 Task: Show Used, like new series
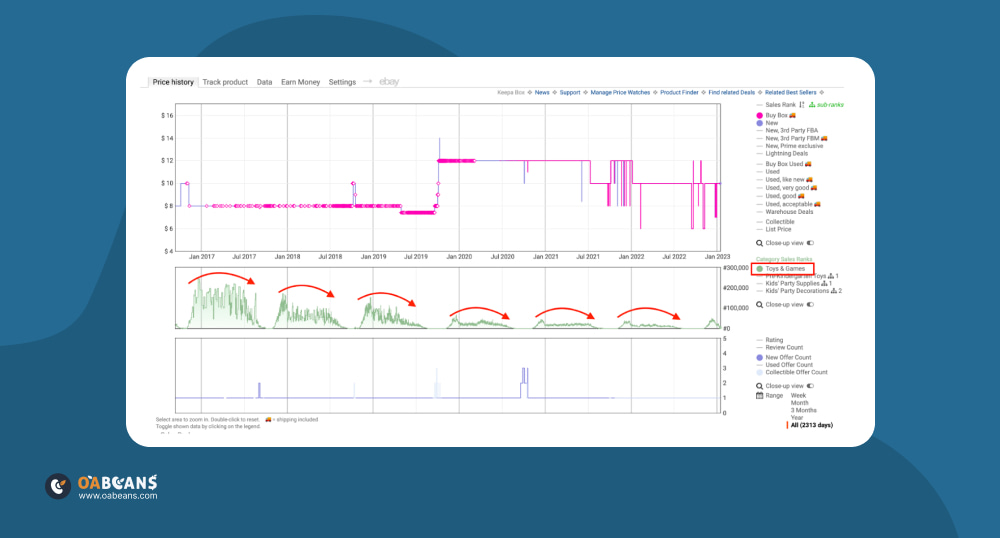coord(785,180)
